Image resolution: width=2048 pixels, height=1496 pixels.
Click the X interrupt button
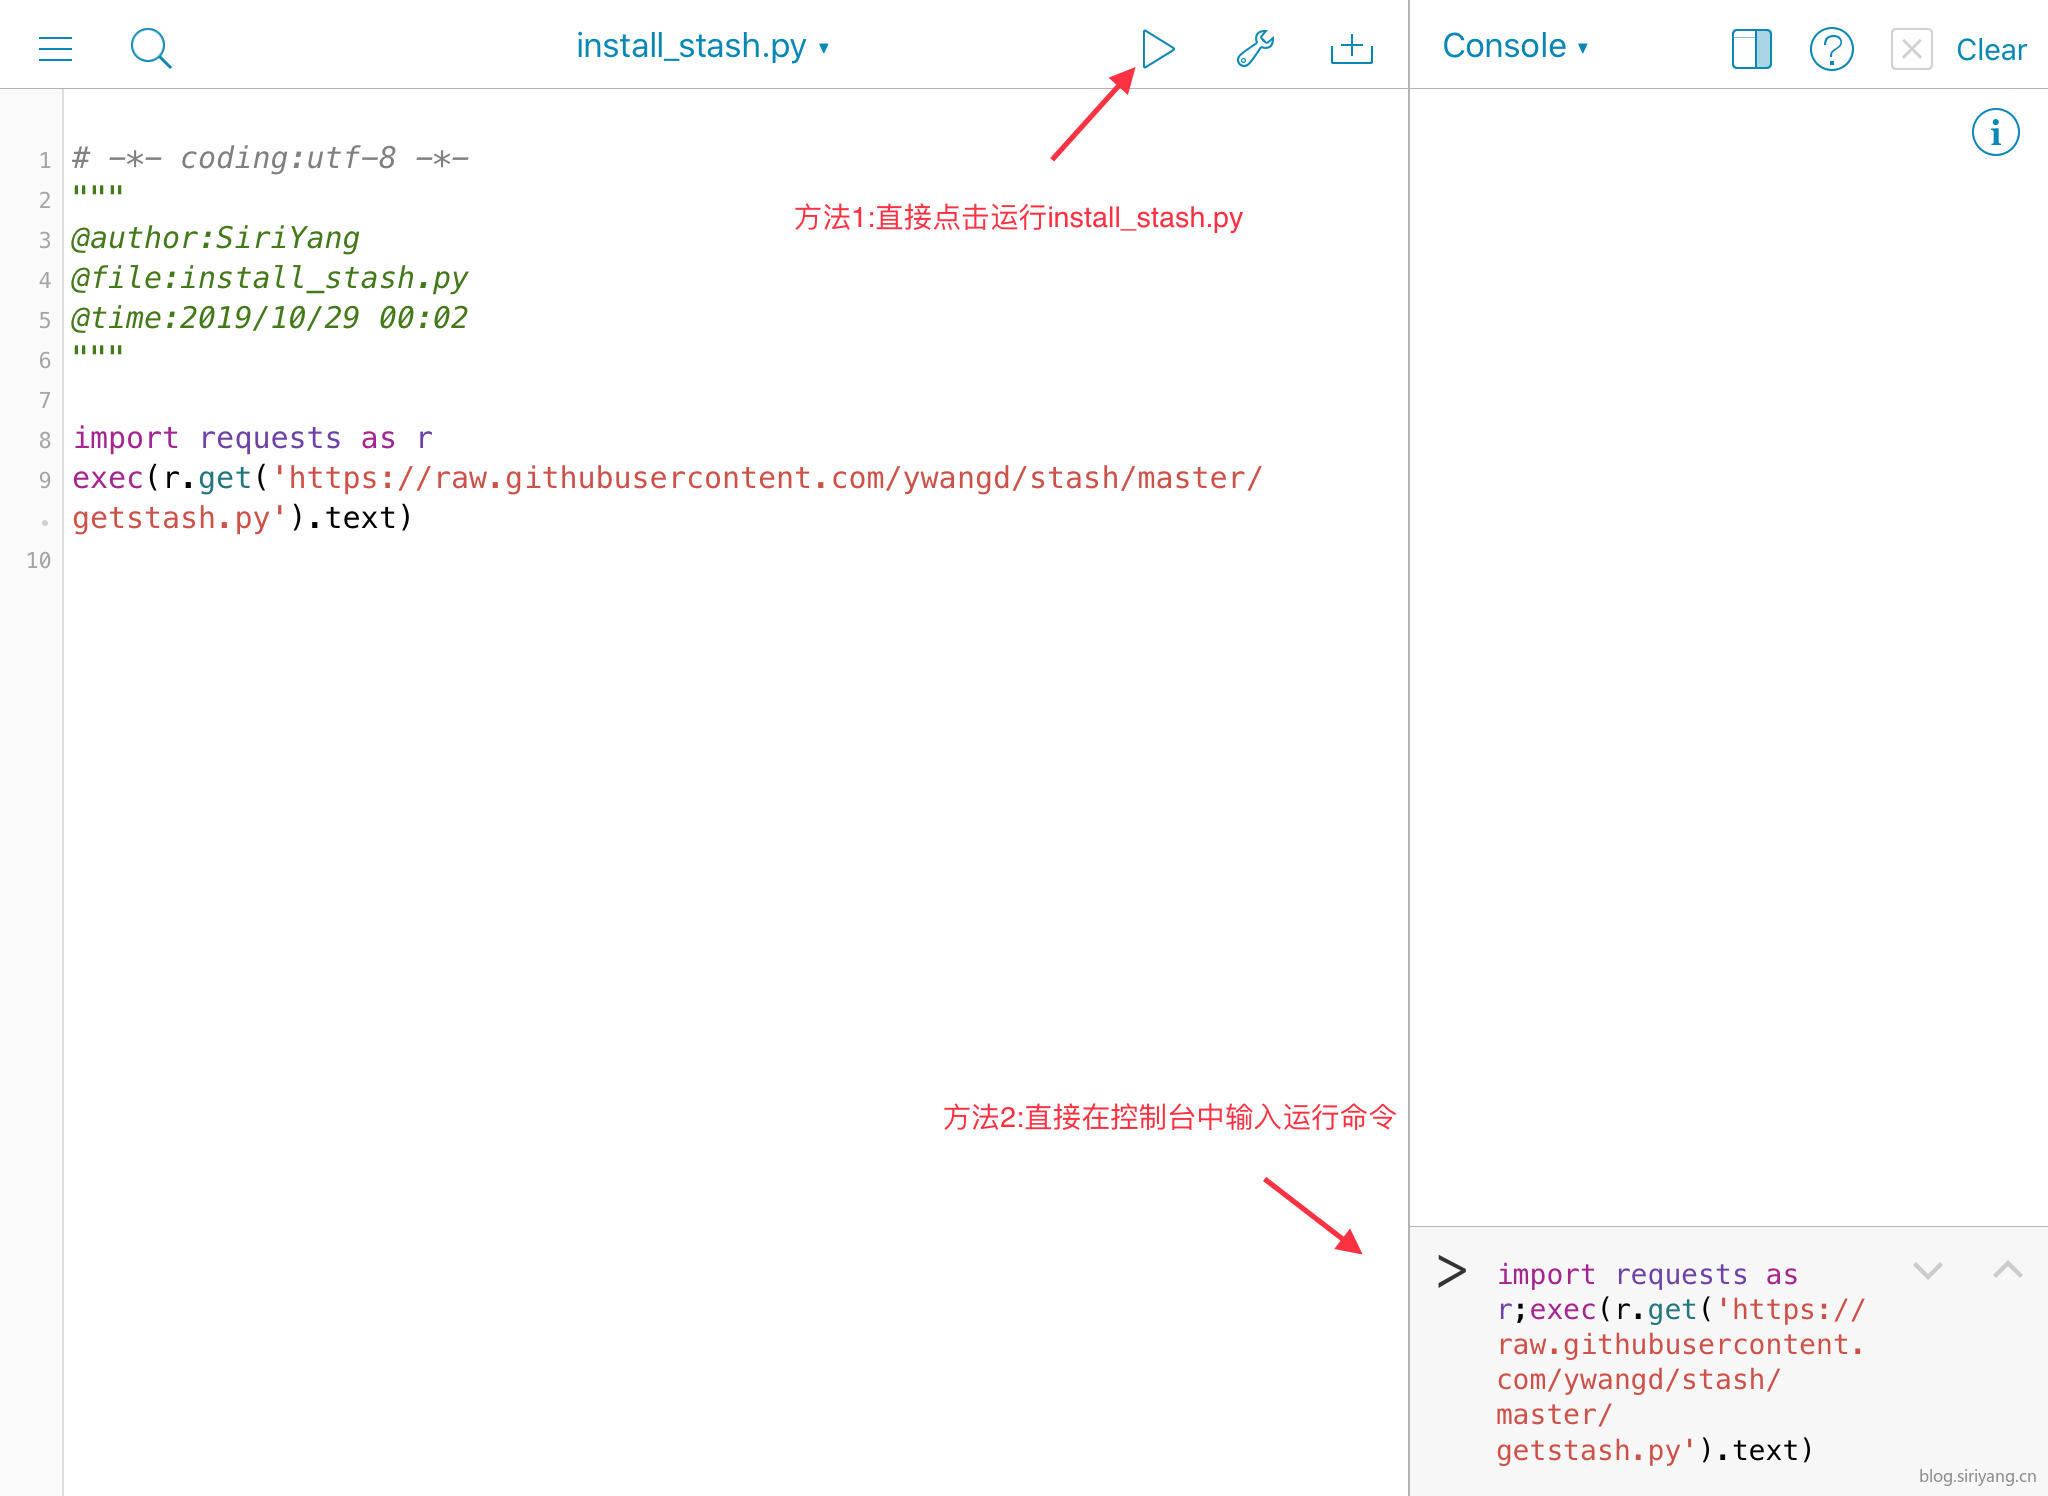click(x=1910, y=48)
